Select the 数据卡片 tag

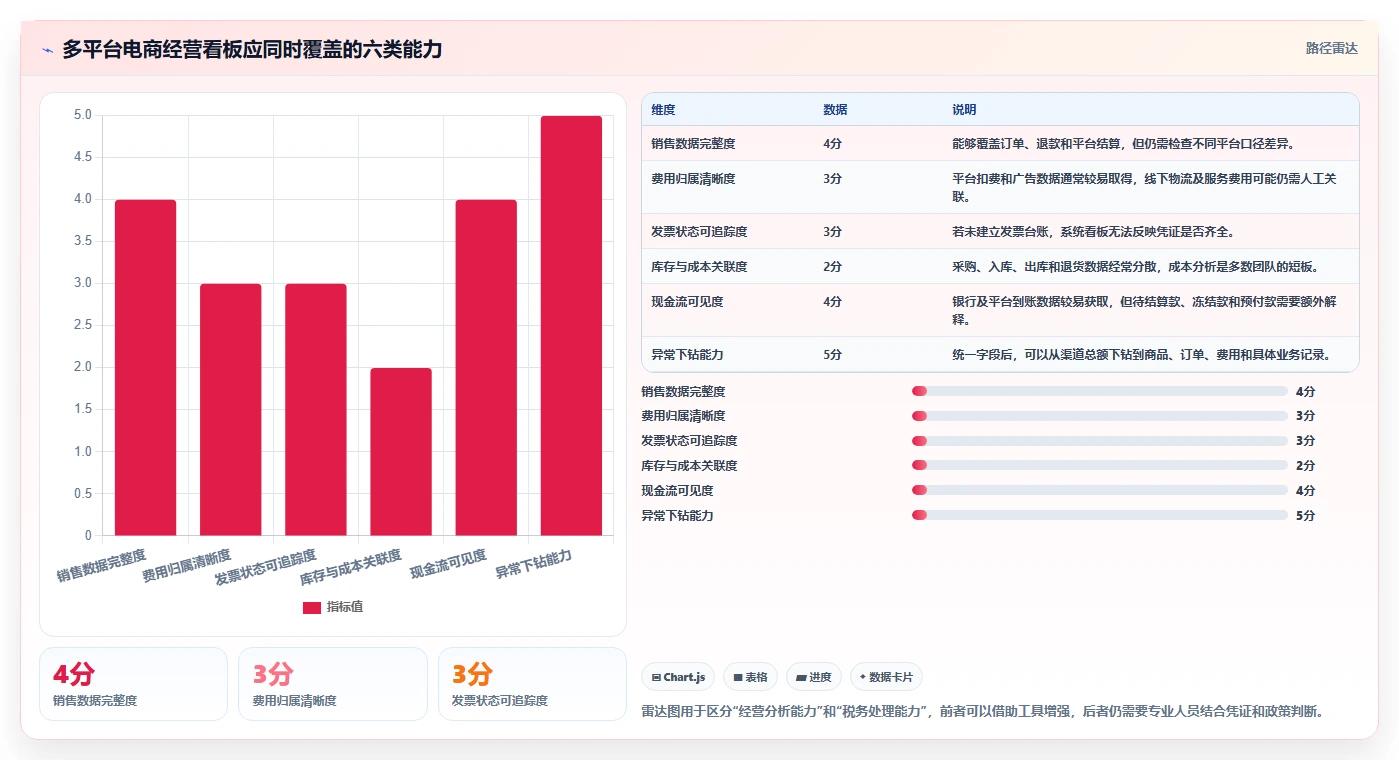(x=886, y=677)
